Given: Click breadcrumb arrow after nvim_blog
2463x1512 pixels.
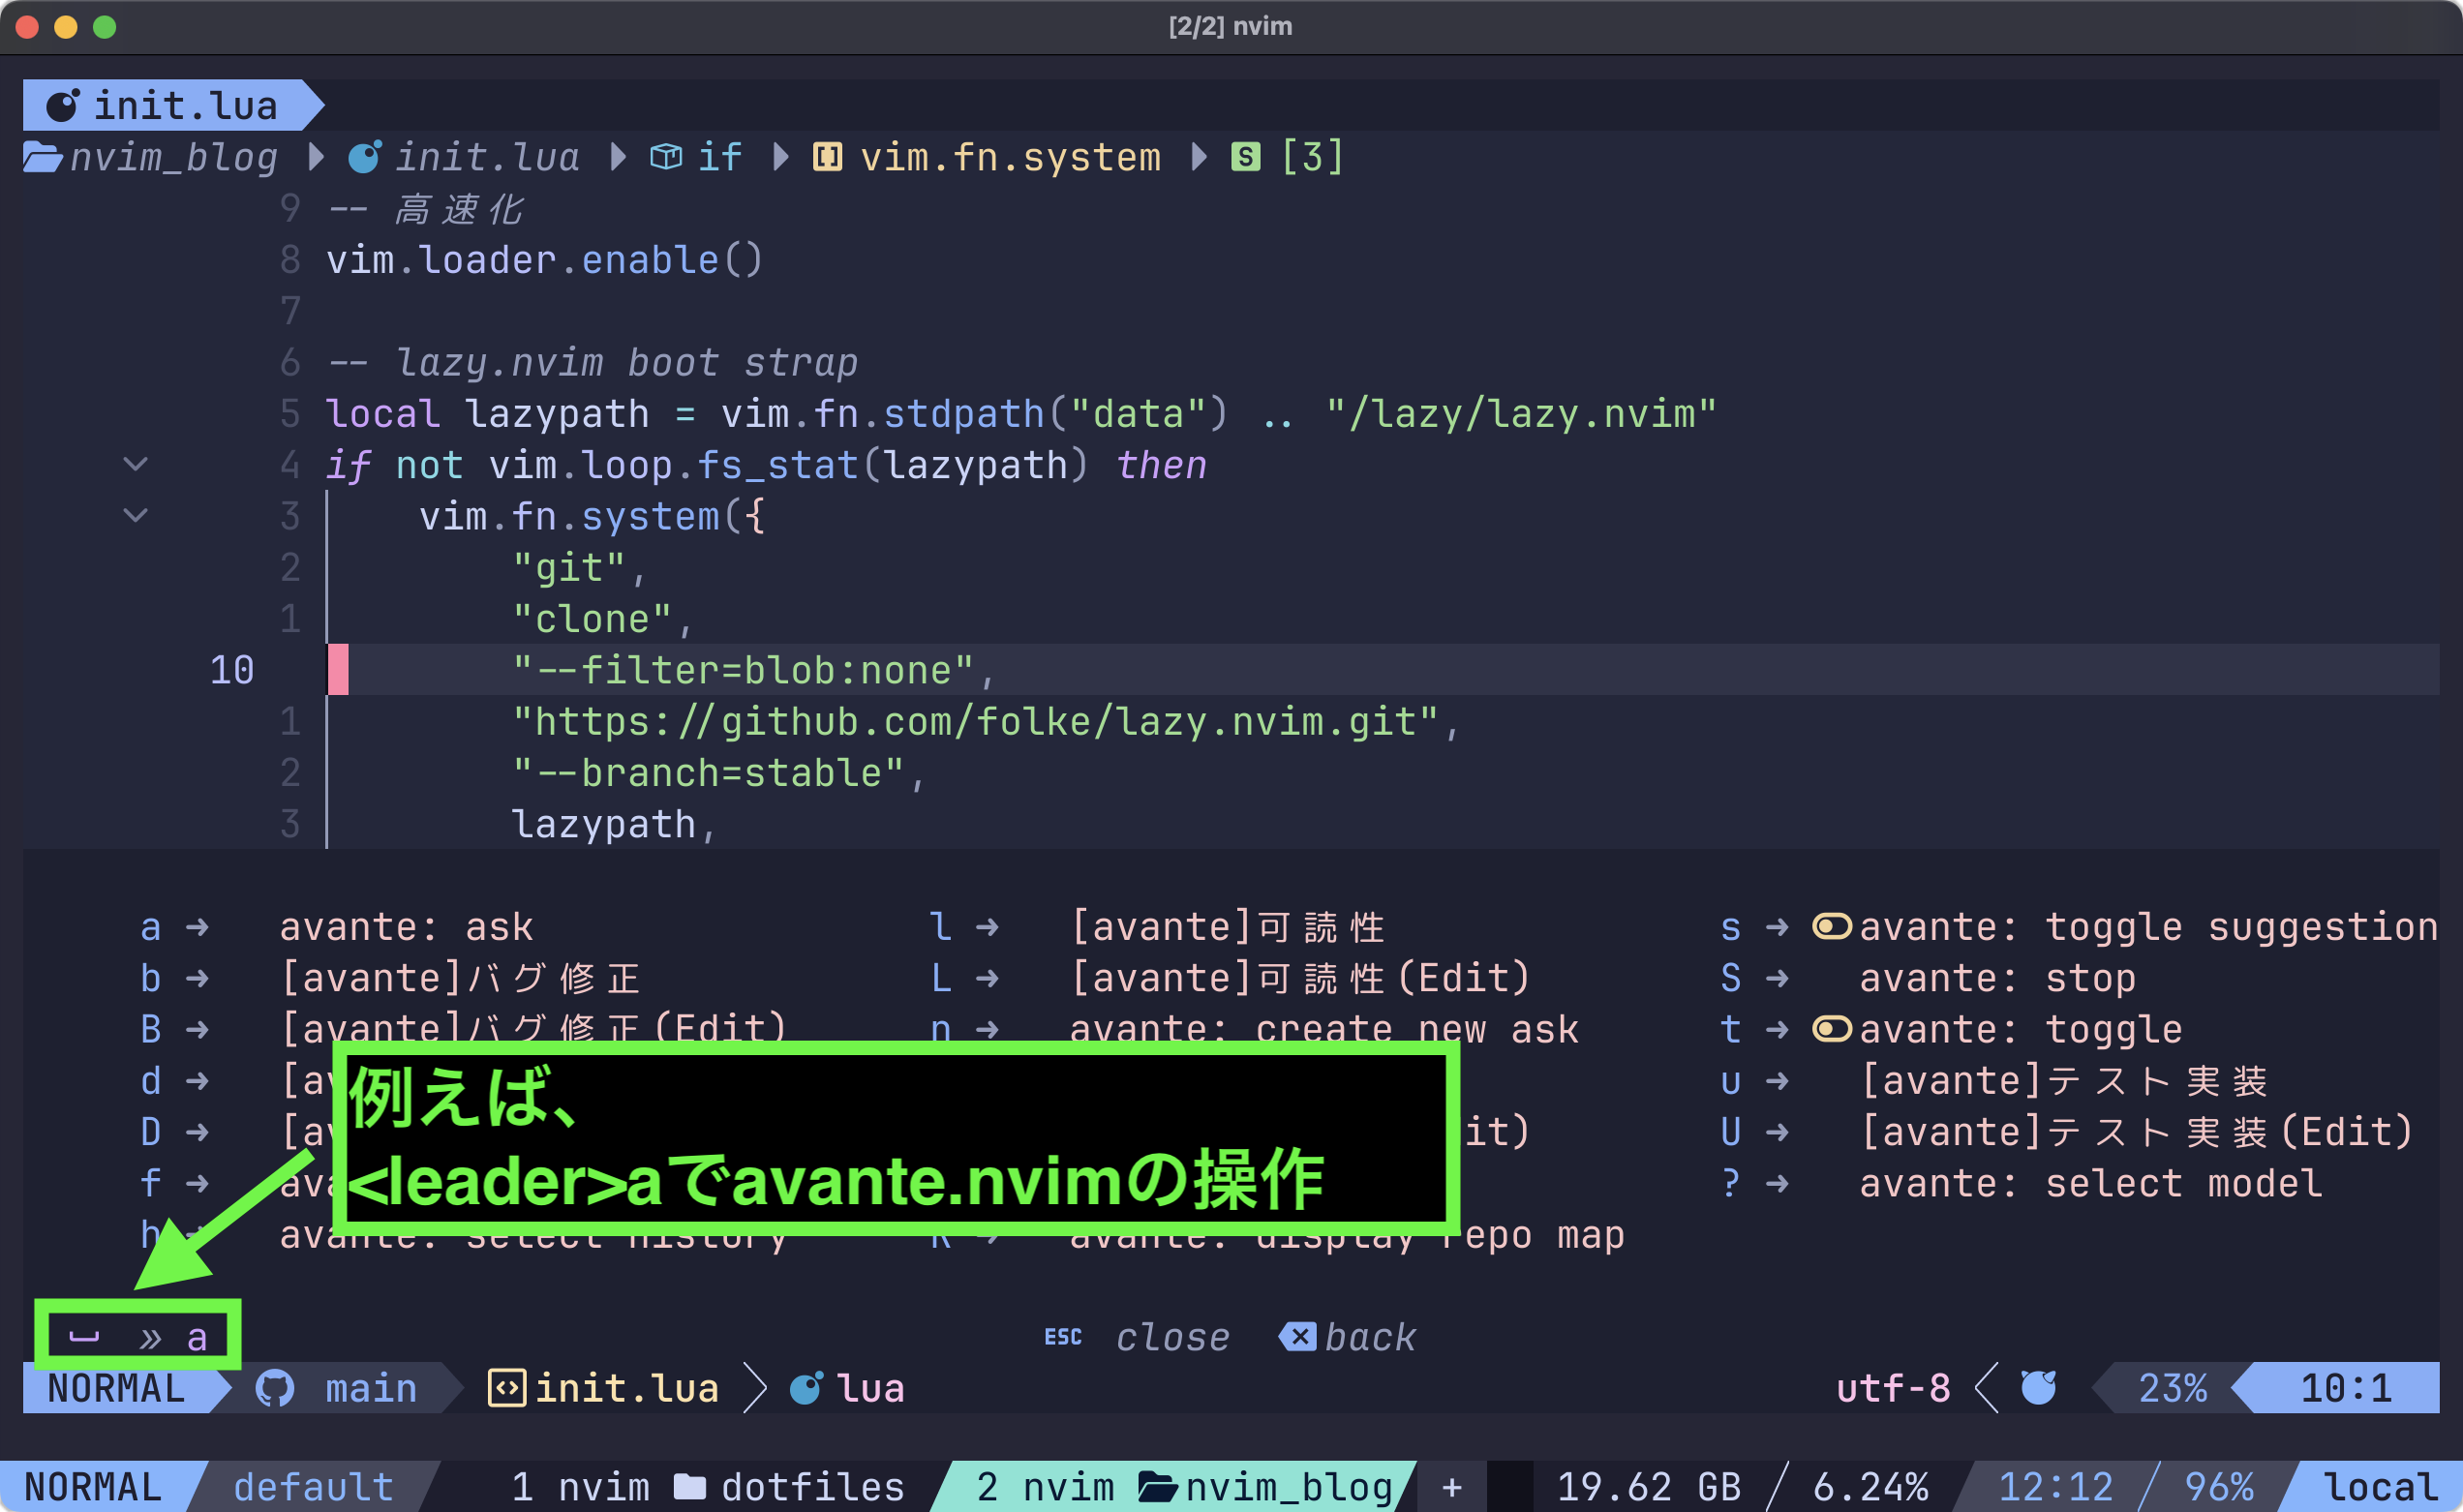Looking at the screenshot, I should click(x=316, y=157).
